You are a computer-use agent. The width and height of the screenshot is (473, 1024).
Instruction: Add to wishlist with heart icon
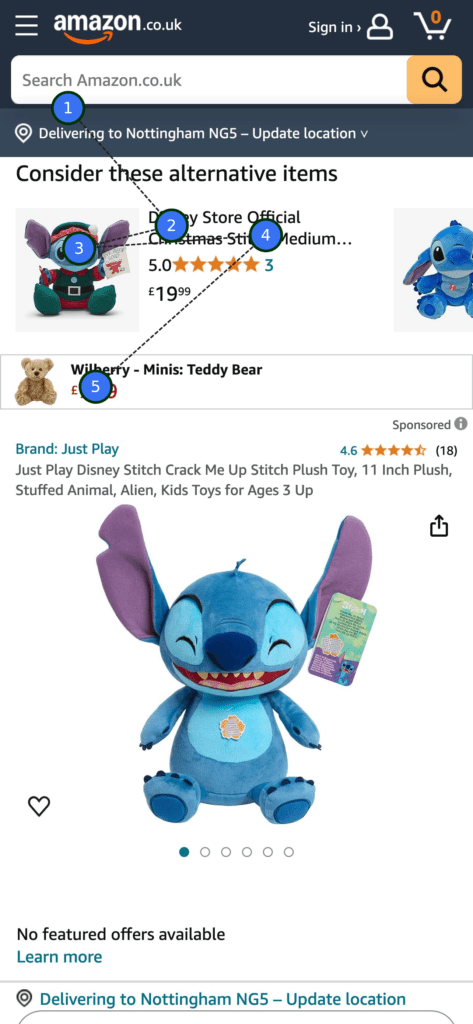(x=39, y=807)
